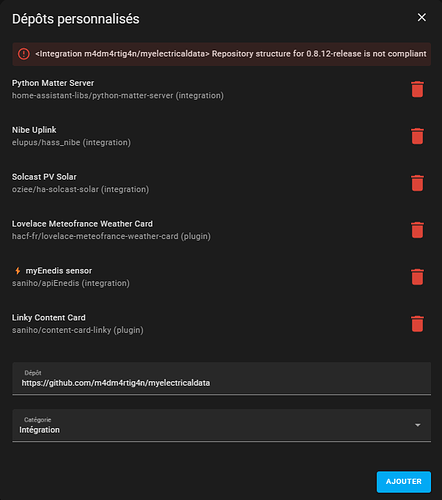This screenshot has width=442, height=500.
Task: Open the Catégorie Intégration select field
Action: pyautogui.click(x=221, y=425)
